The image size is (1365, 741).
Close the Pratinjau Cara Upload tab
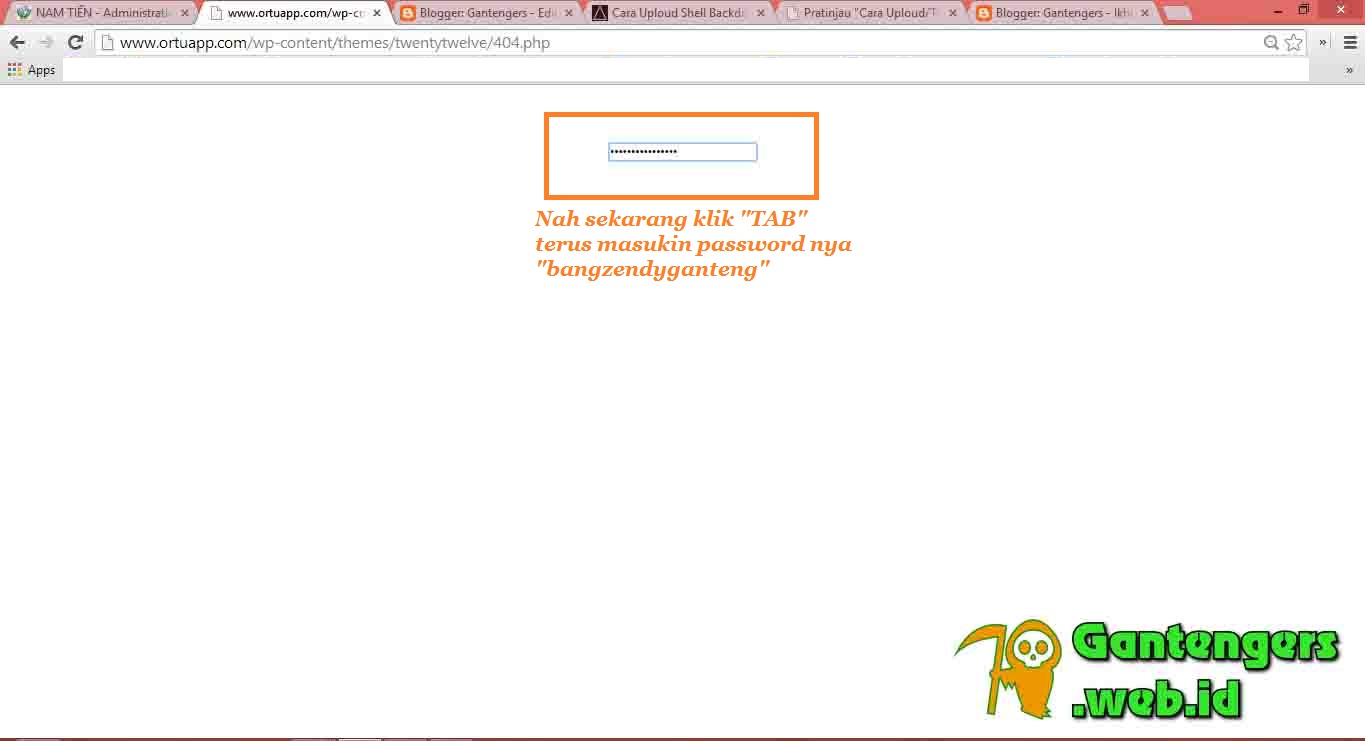[952, 13]
